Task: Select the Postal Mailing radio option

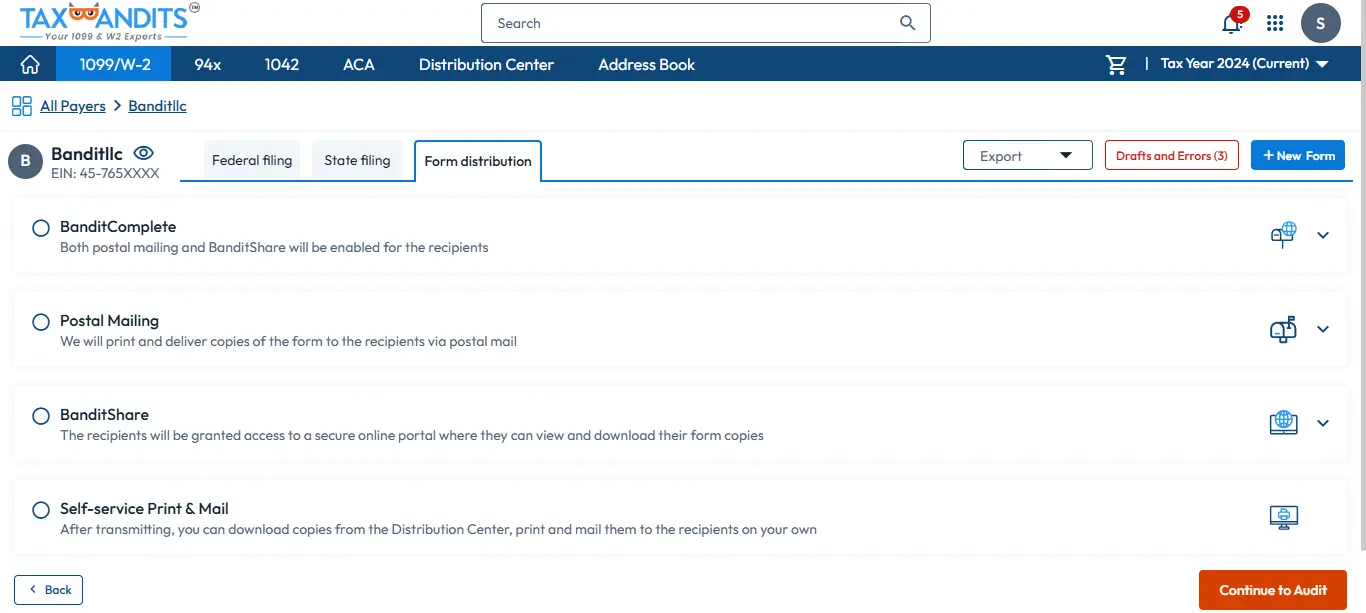Action: click(41, 322)
